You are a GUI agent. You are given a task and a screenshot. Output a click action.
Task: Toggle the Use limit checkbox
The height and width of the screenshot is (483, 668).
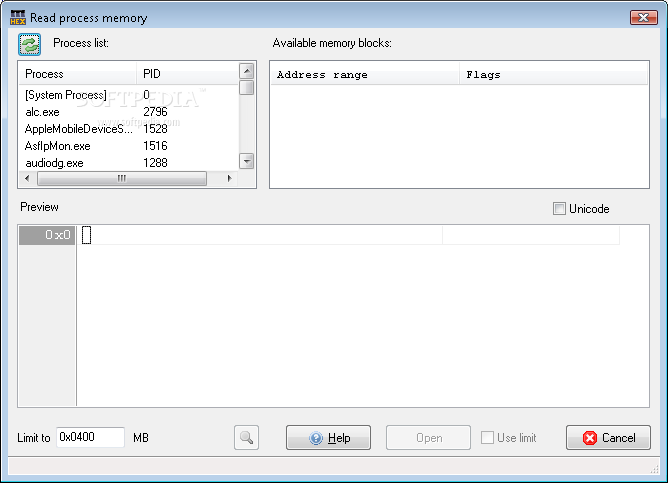coord(487,437)
